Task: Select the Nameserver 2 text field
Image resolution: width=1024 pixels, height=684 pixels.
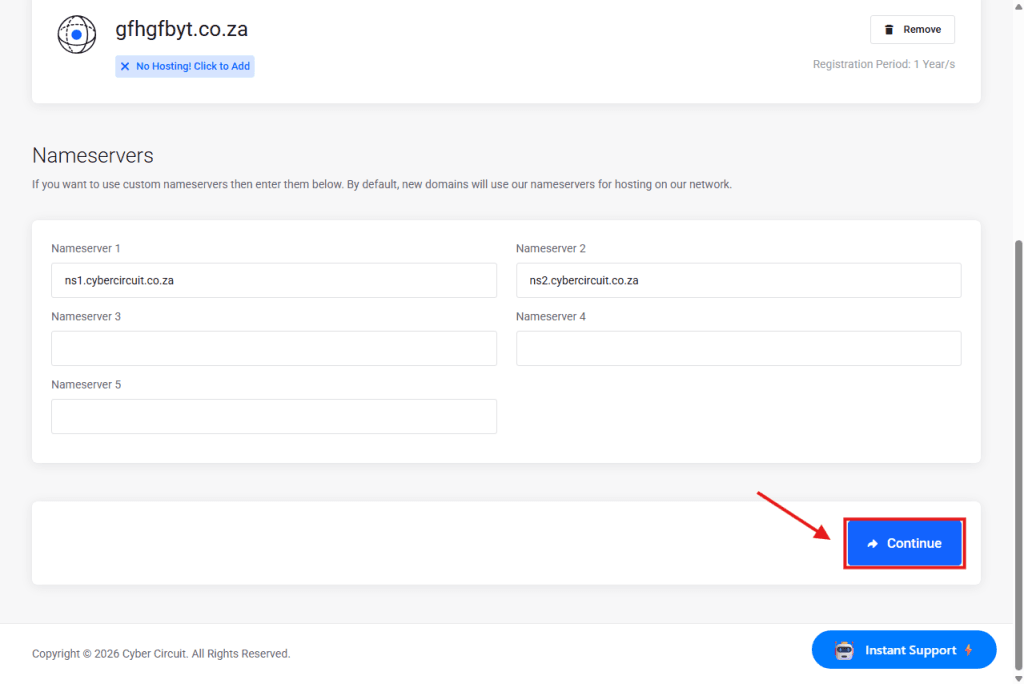Action: tap(738, 281)
